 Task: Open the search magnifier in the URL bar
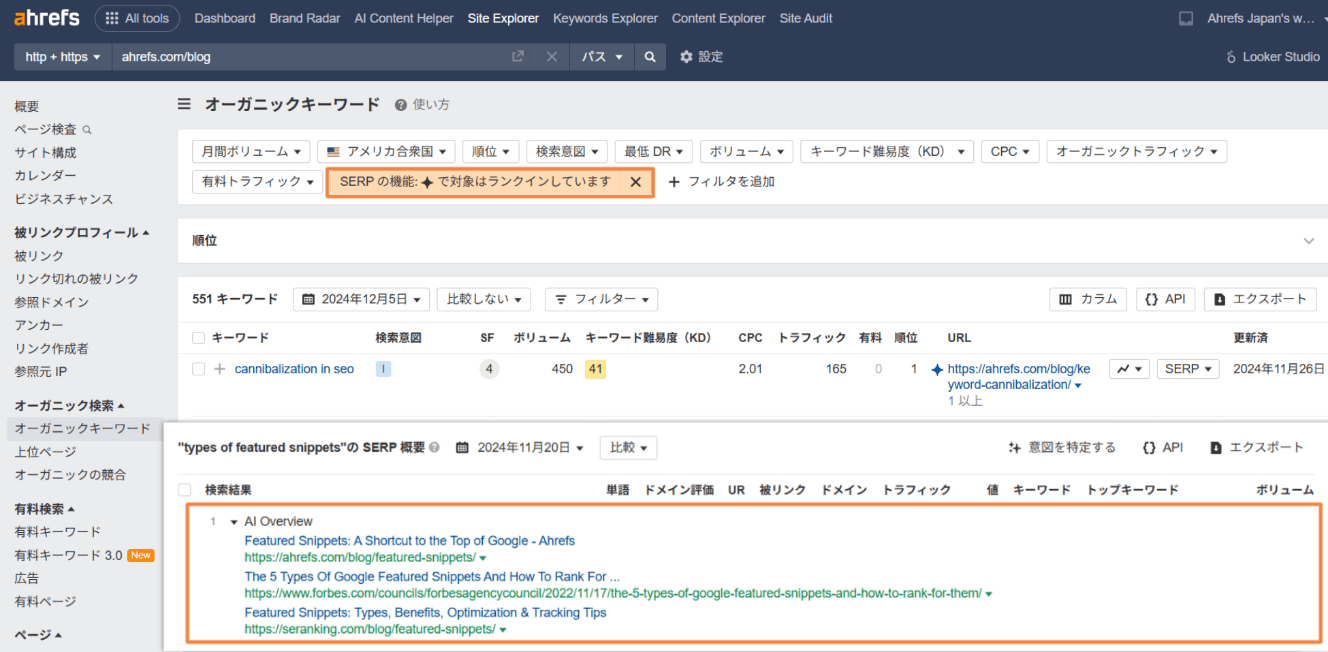coord(650,57)
